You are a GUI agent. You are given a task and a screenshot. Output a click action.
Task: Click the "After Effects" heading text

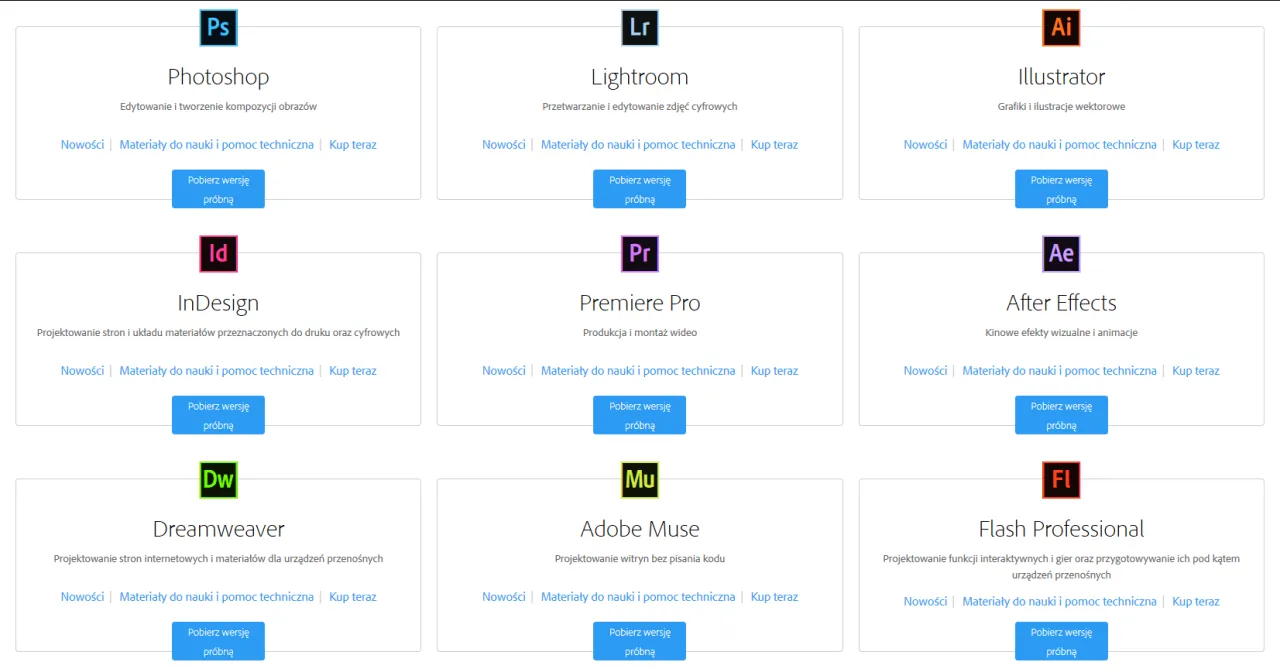point(1061,303)
